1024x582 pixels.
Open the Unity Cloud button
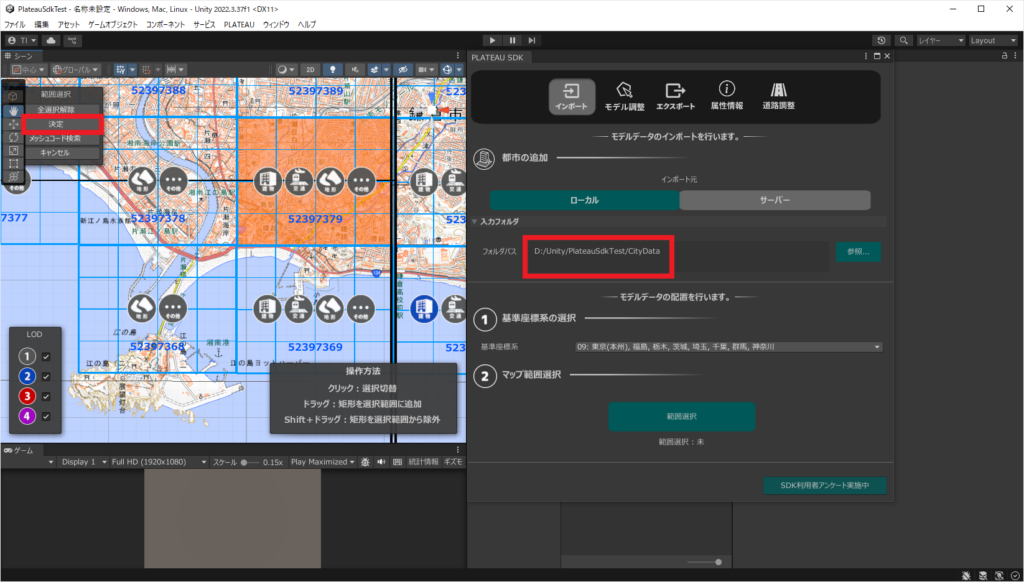pos(51,40)
